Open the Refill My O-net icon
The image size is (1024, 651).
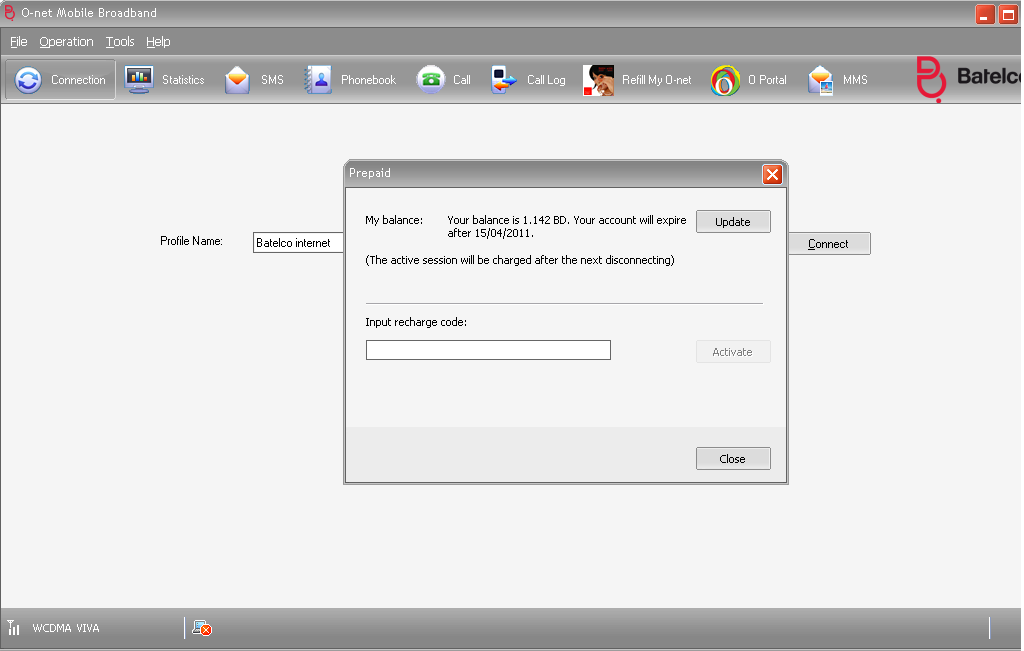pos(598,80)
